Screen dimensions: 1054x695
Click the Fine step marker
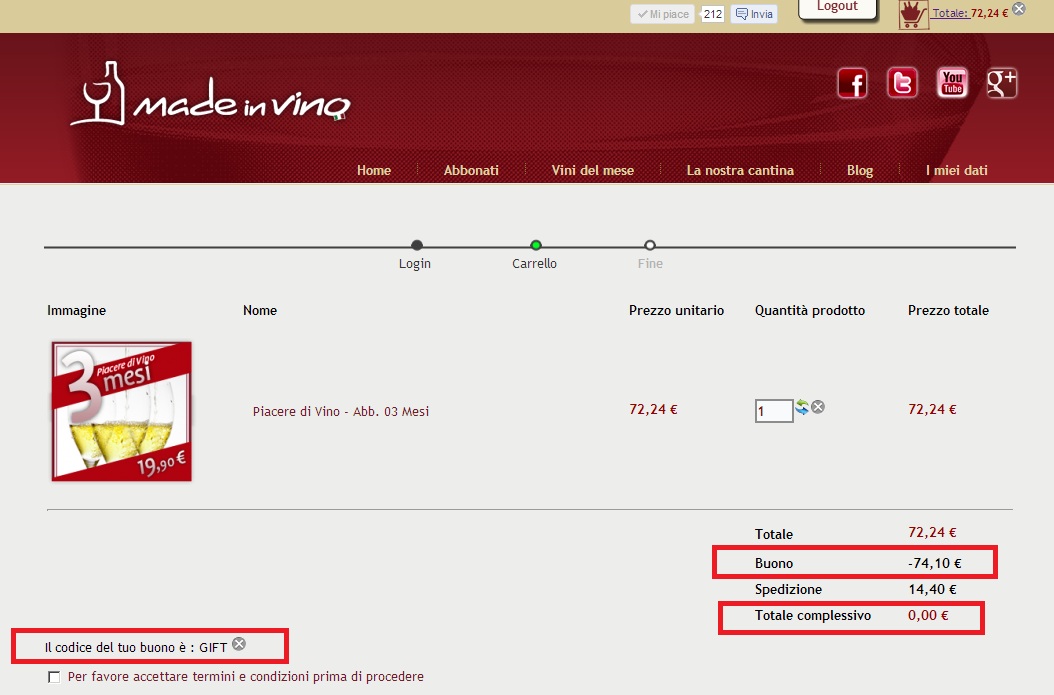(649, 245)
